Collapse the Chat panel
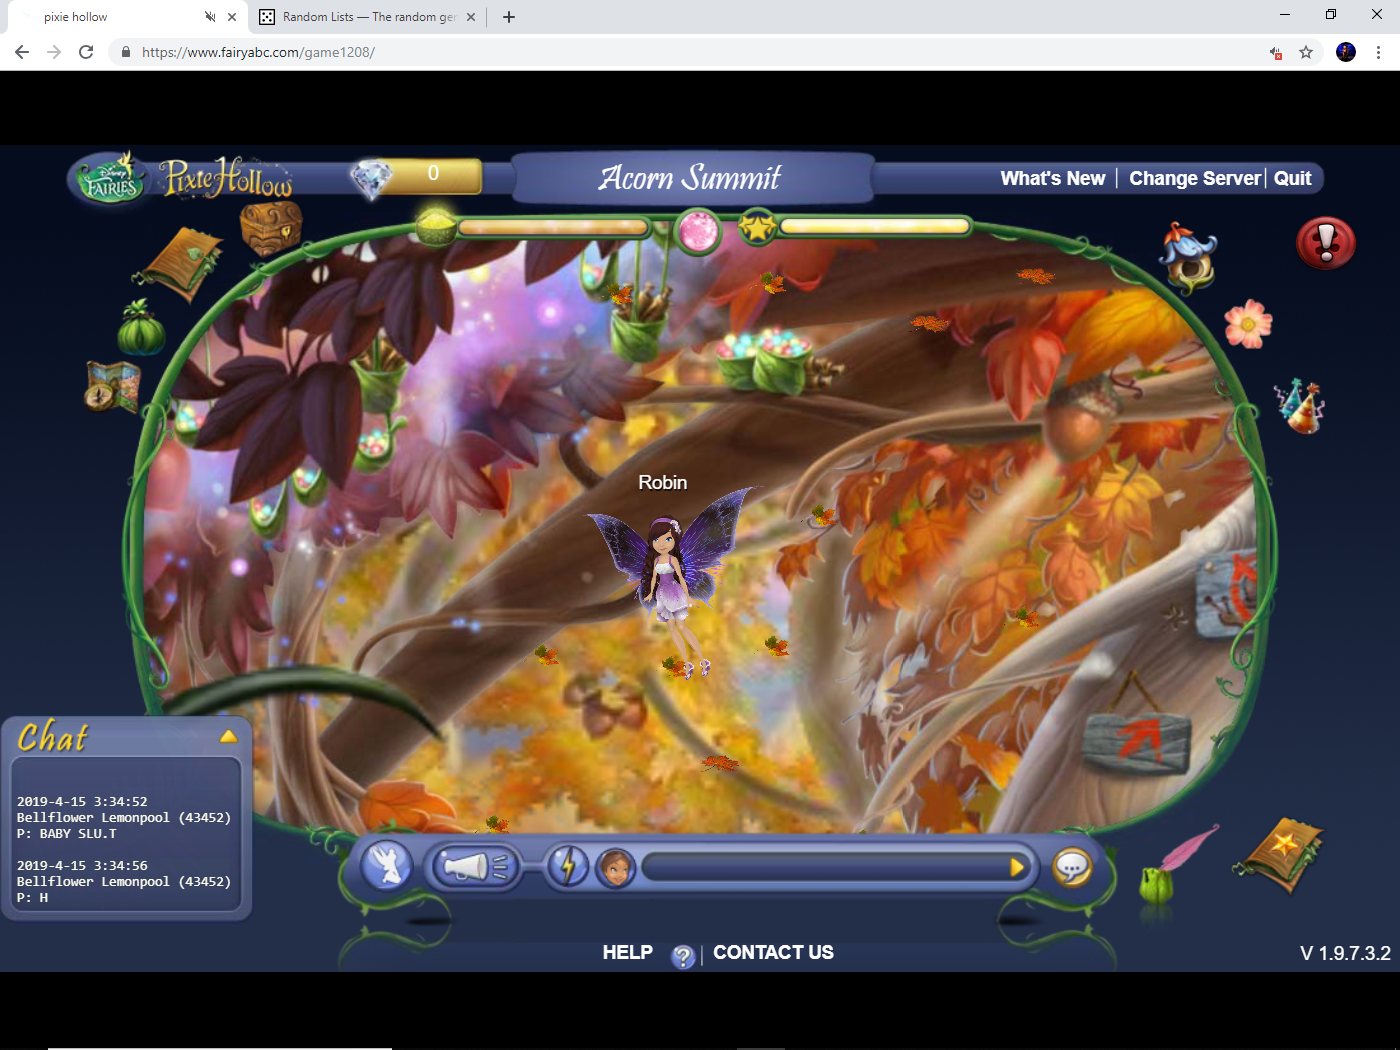1400x1050 pixels. 230,735
